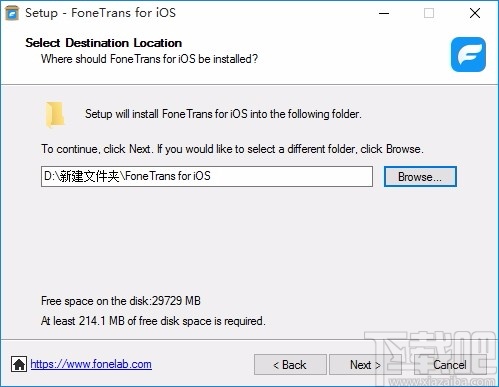Click the yellow folder icon

pos(55,115)
